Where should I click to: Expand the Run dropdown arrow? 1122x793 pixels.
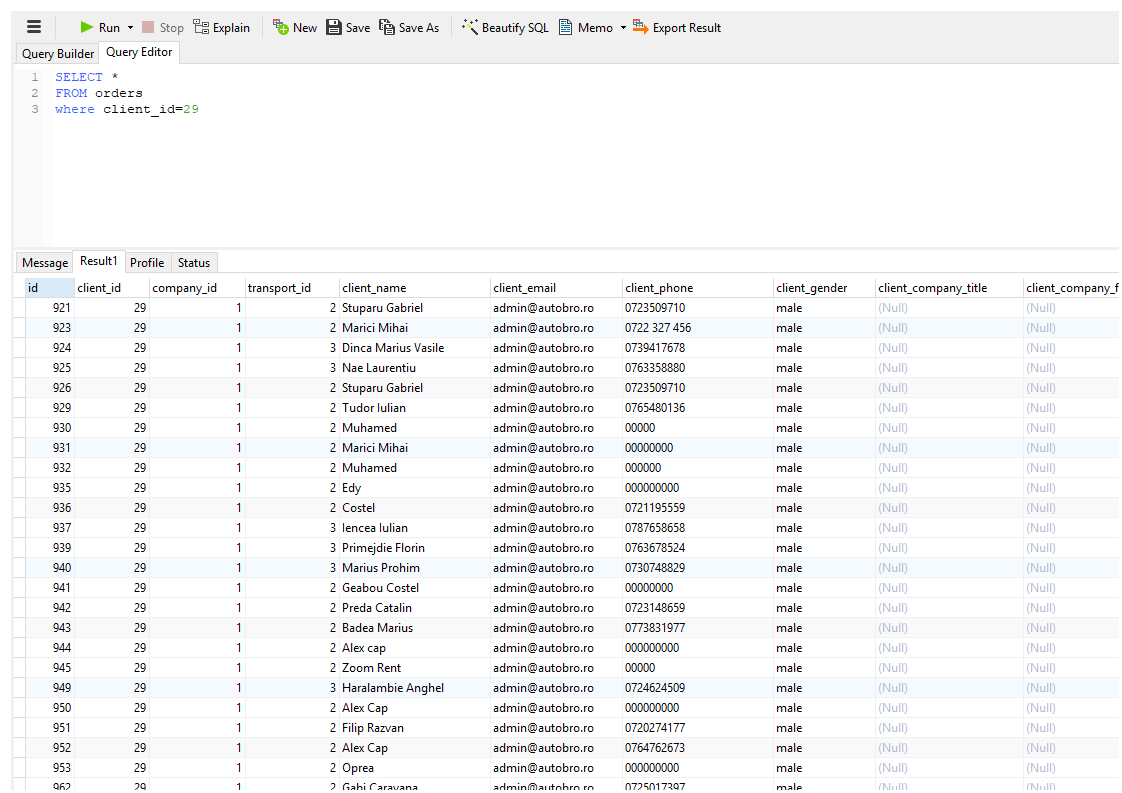130,27
